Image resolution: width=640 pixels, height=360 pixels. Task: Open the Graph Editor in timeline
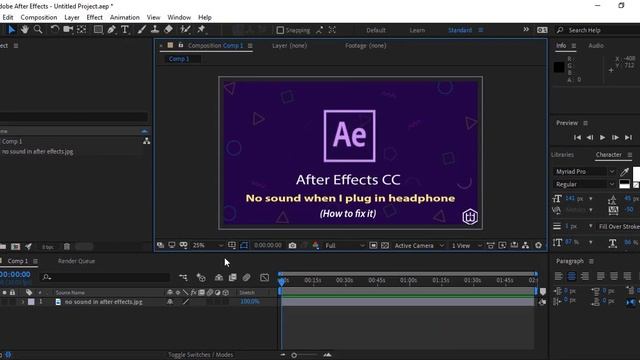[x=264, y=278]
